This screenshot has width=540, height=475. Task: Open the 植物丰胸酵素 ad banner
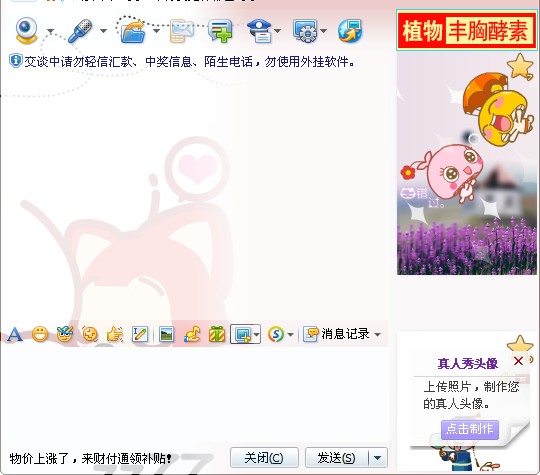coord(467,31)
